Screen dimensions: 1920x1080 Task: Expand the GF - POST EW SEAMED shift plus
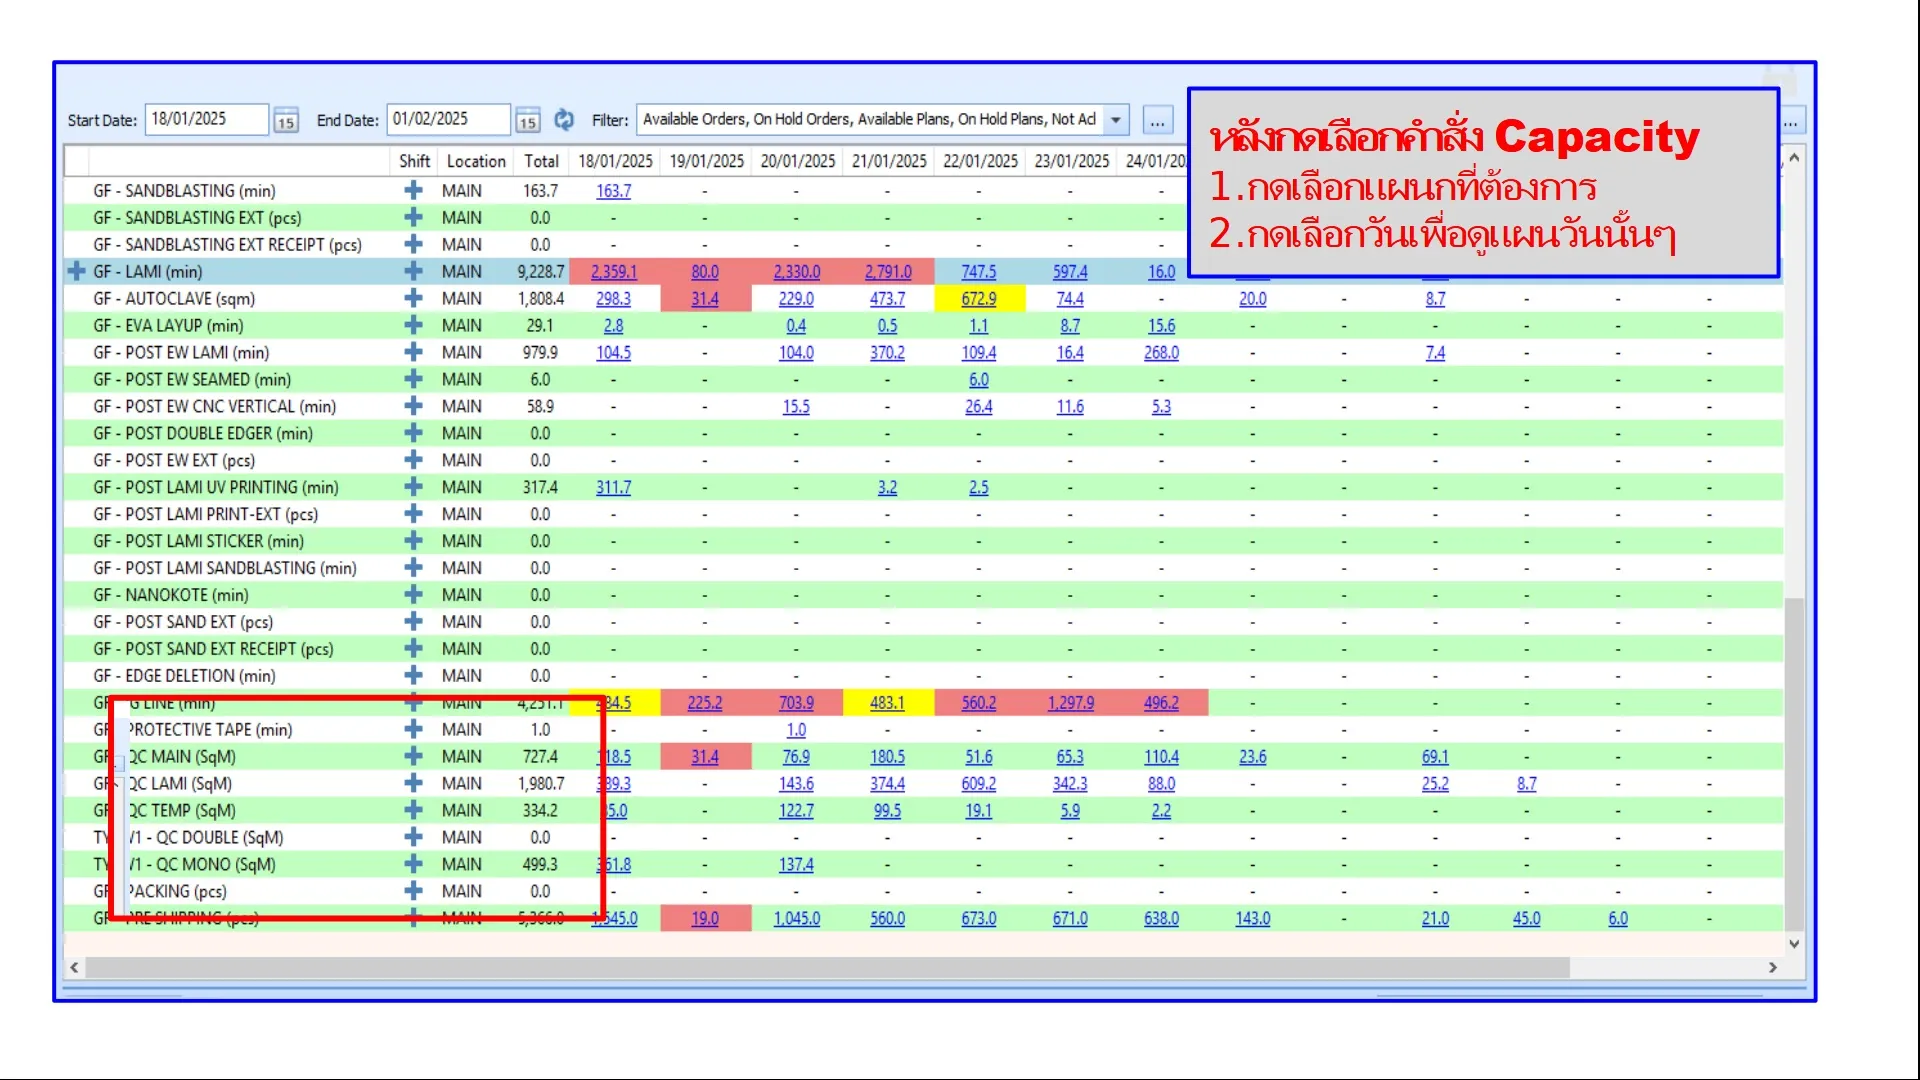click(x=413, y=379)
